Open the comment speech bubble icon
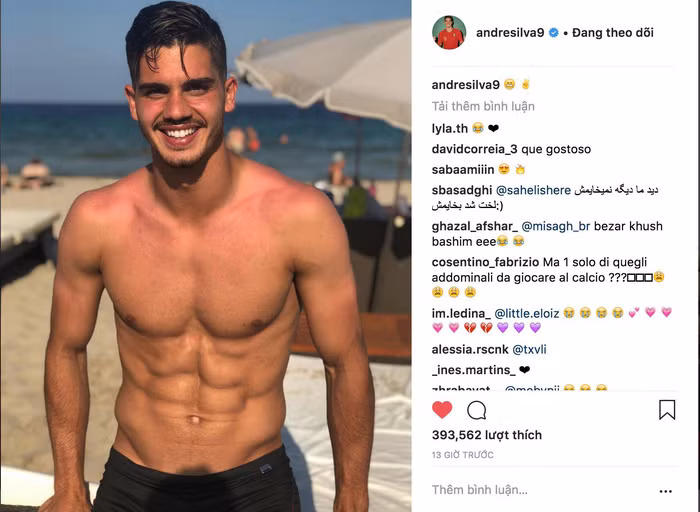Screen dimensions: 700x512 pos(476,410)
